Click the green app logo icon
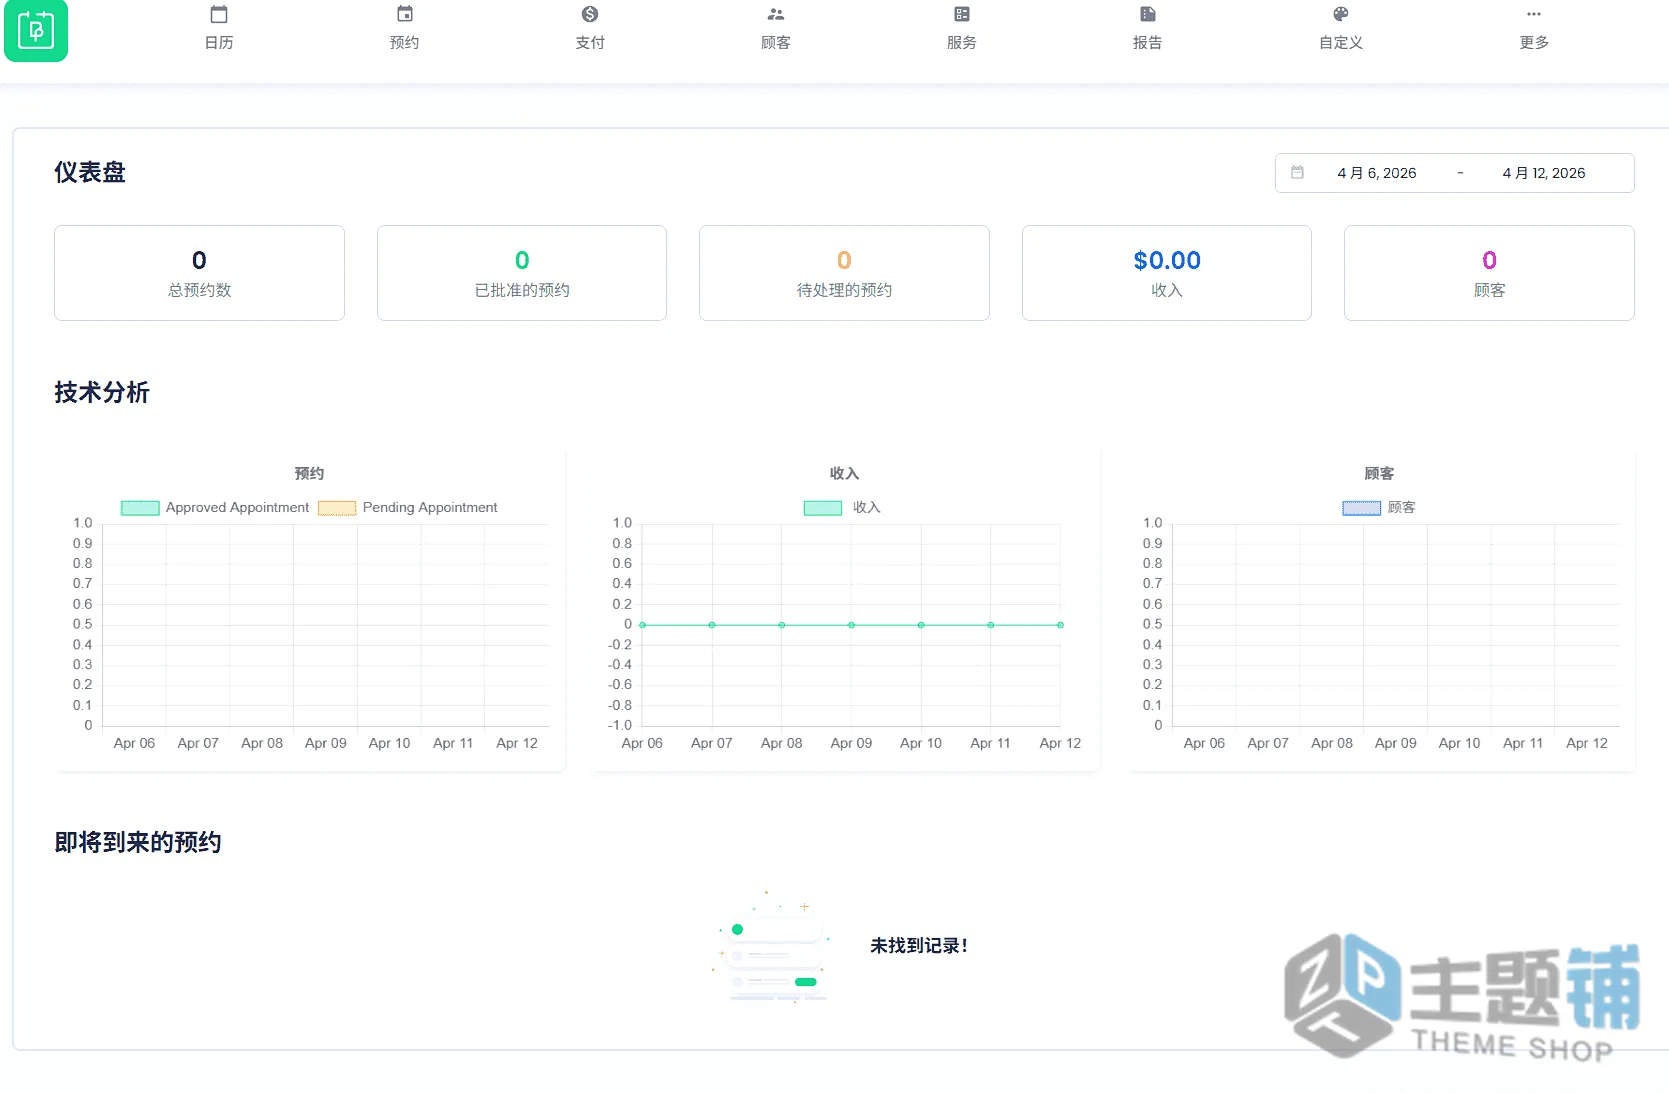This screenshot has width=1669, height=1093. (36, 30)
